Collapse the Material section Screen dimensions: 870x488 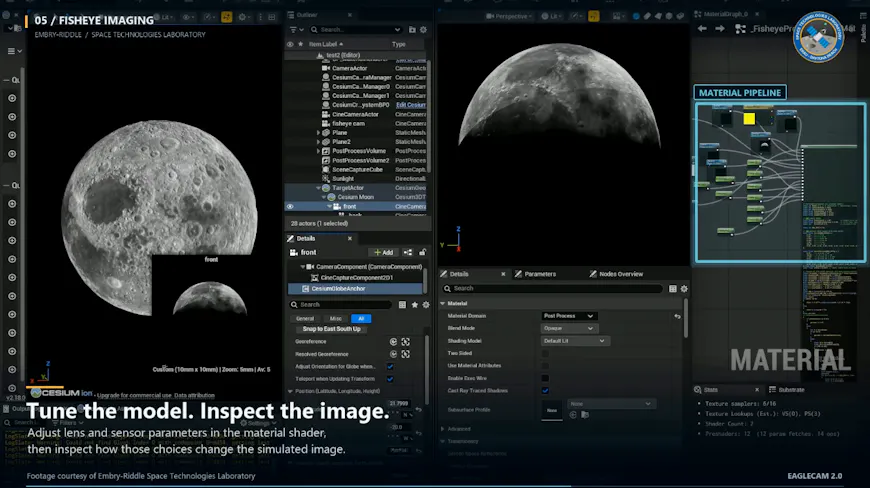coord(443,303)
